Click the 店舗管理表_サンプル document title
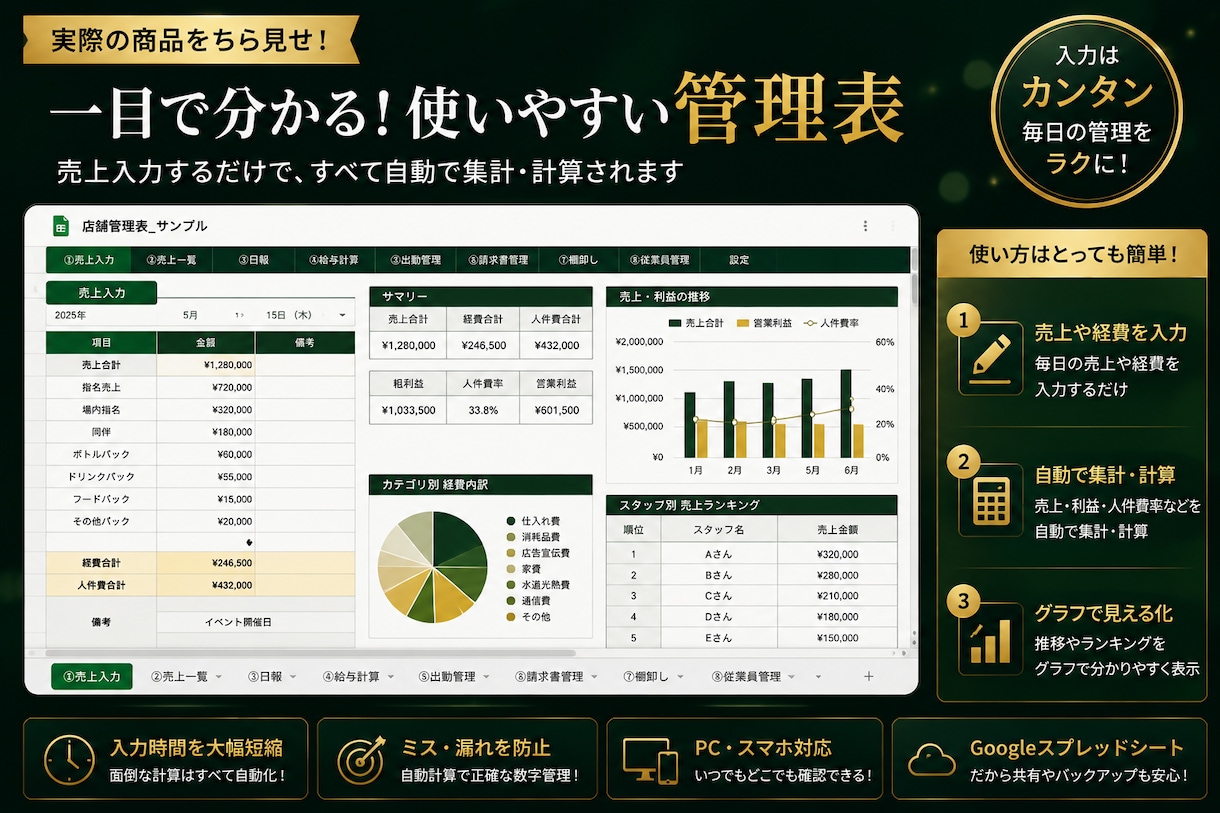Screen dimensions: 1220x813 145,227
